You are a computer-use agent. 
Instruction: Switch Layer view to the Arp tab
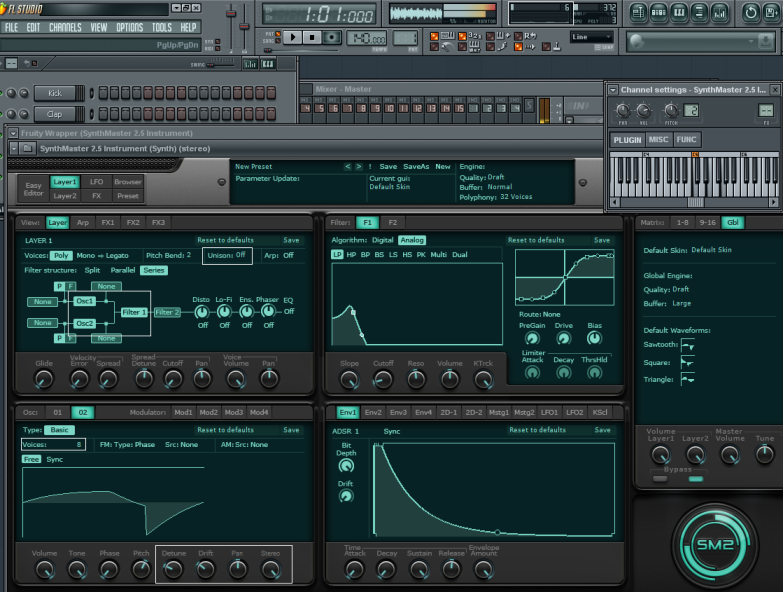83,223
